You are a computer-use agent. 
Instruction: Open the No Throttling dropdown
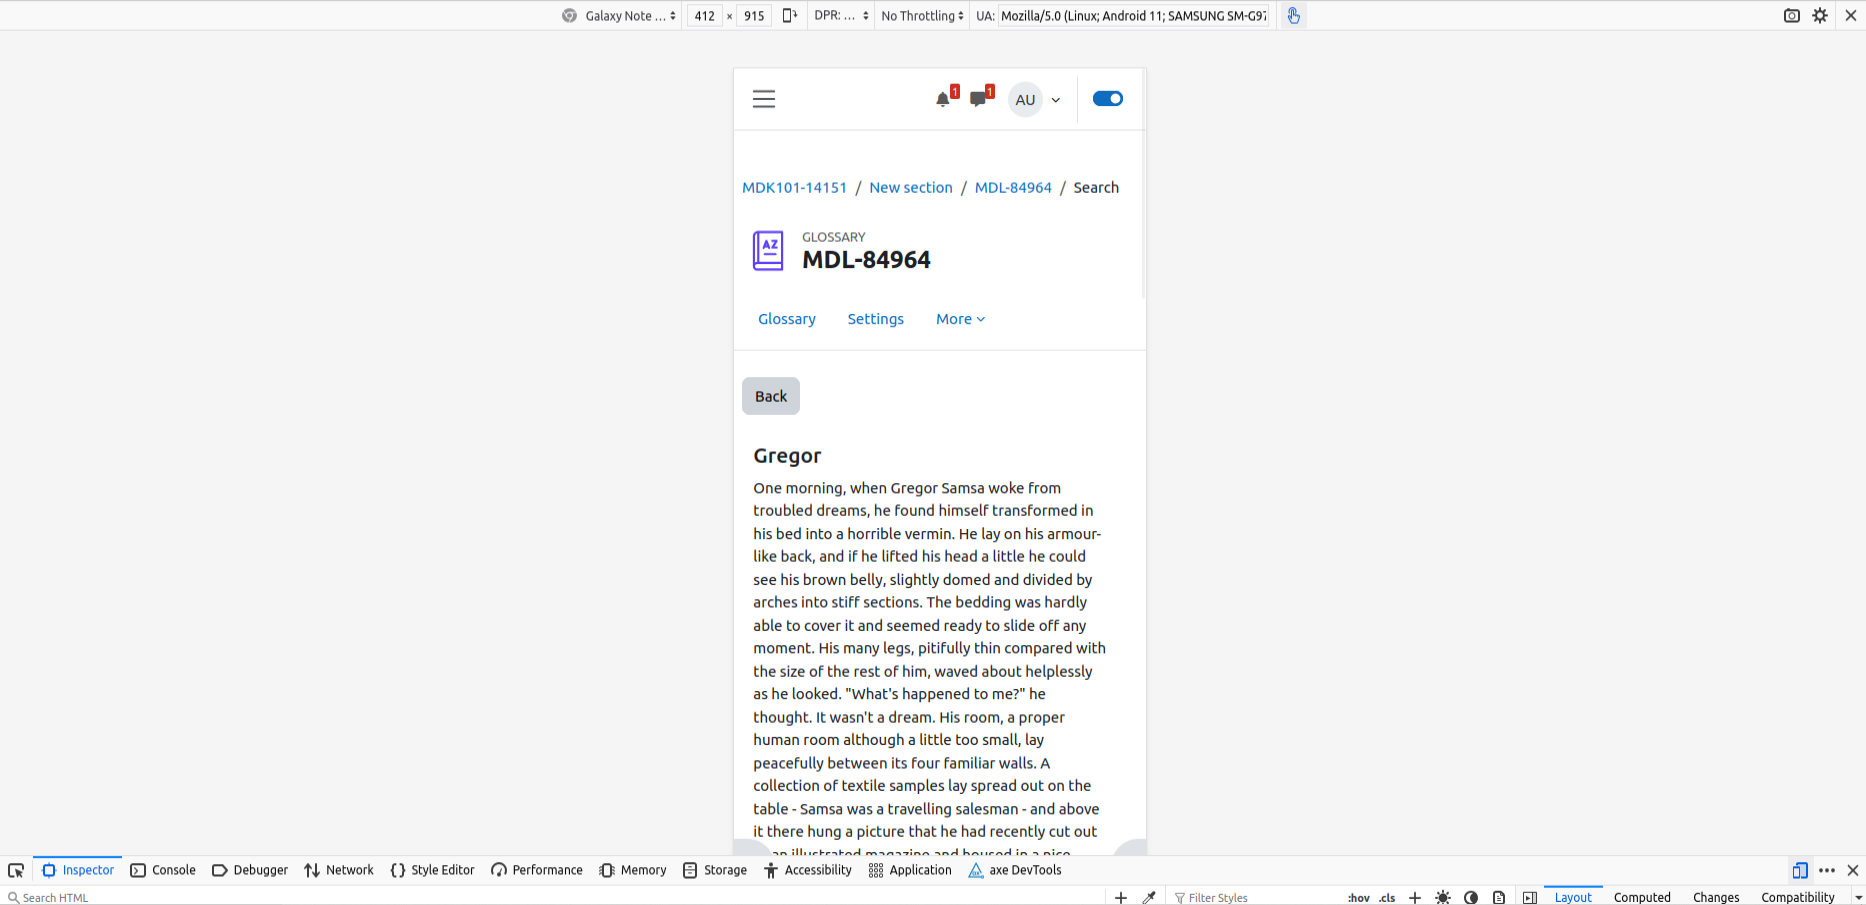coord(922,16)
